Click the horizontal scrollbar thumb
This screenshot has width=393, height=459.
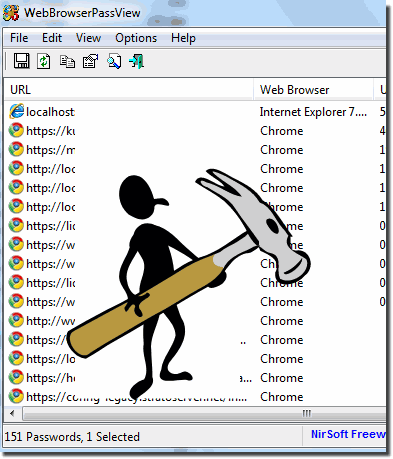(x=204, y=414)
